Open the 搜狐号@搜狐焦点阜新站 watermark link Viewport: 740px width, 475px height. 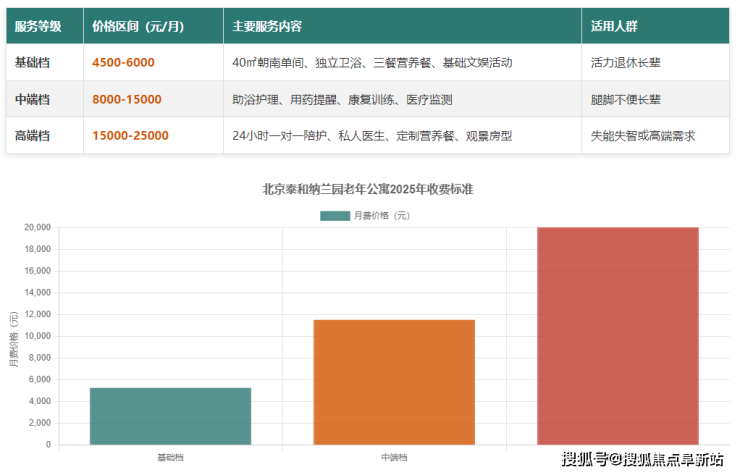point(641,460)
